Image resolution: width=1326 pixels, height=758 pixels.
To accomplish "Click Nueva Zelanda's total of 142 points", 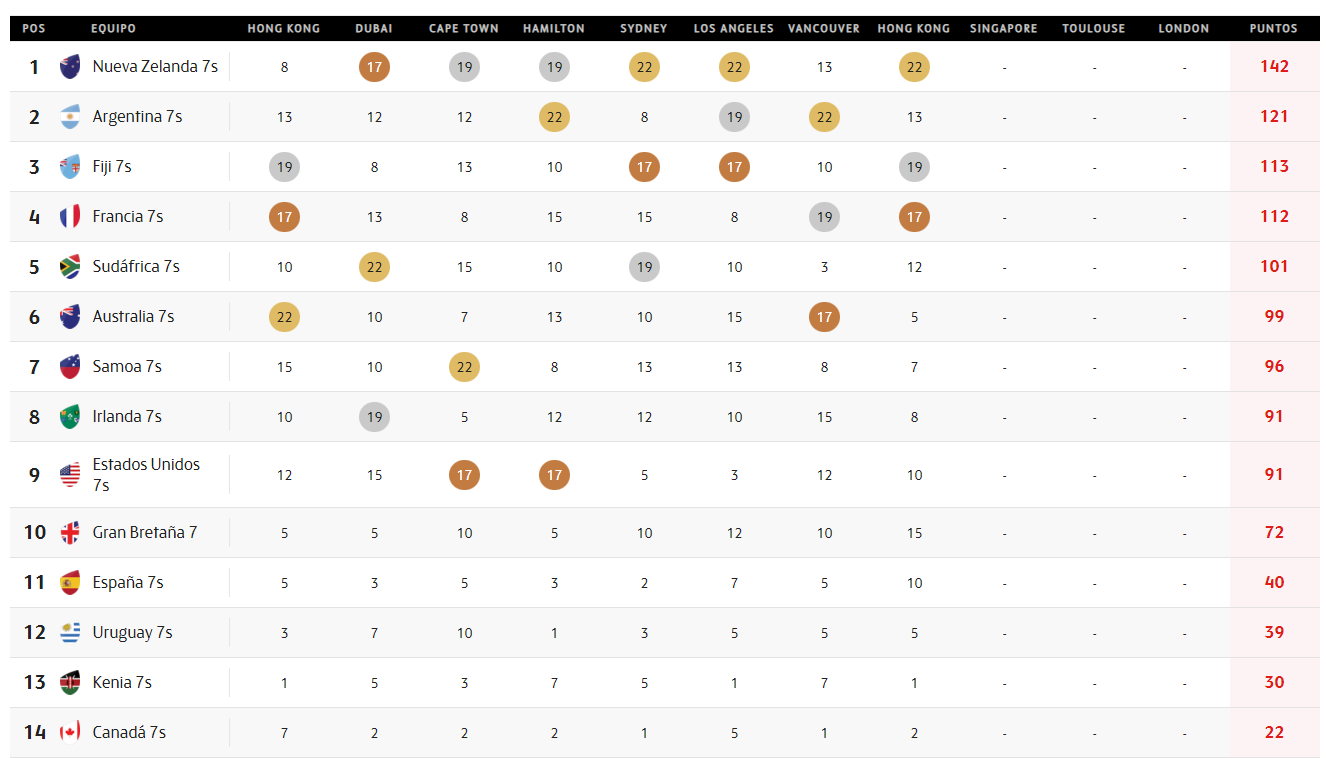I will pyautogui.click(x=1274, y=67).
